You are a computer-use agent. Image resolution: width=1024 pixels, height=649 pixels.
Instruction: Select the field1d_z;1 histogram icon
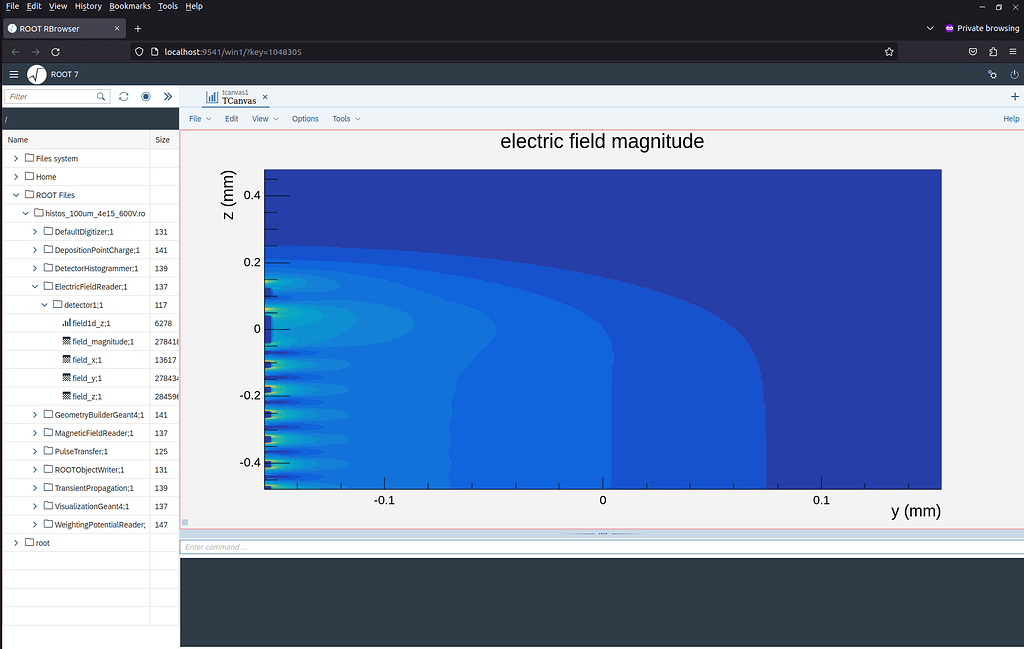point(66,323)
